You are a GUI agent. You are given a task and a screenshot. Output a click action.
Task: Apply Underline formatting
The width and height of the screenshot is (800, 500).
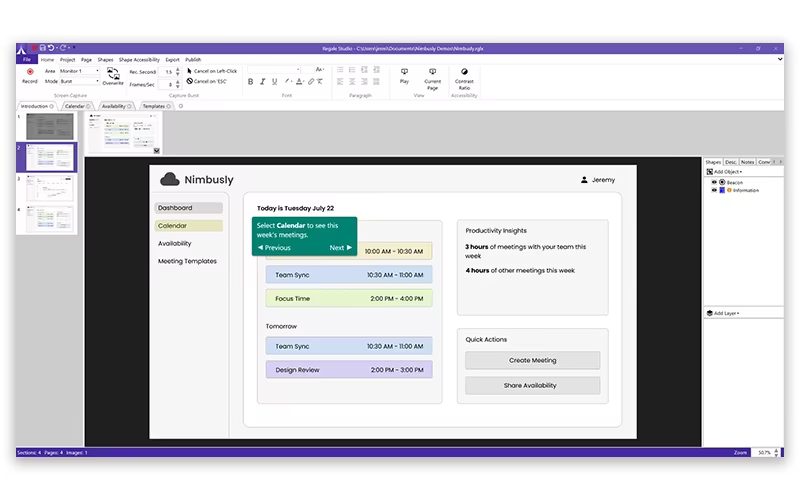(274, 82)
